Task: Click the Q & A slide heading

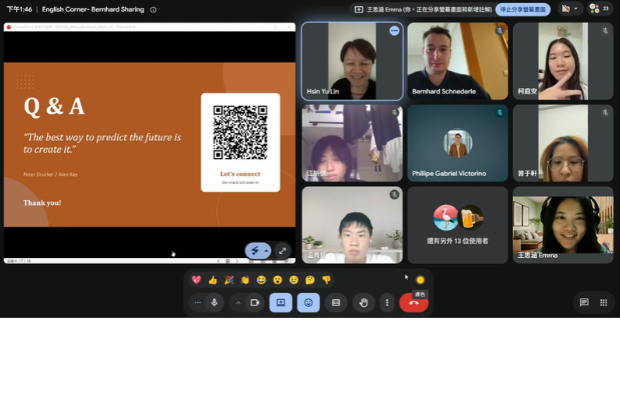Action: pos(54,106)
